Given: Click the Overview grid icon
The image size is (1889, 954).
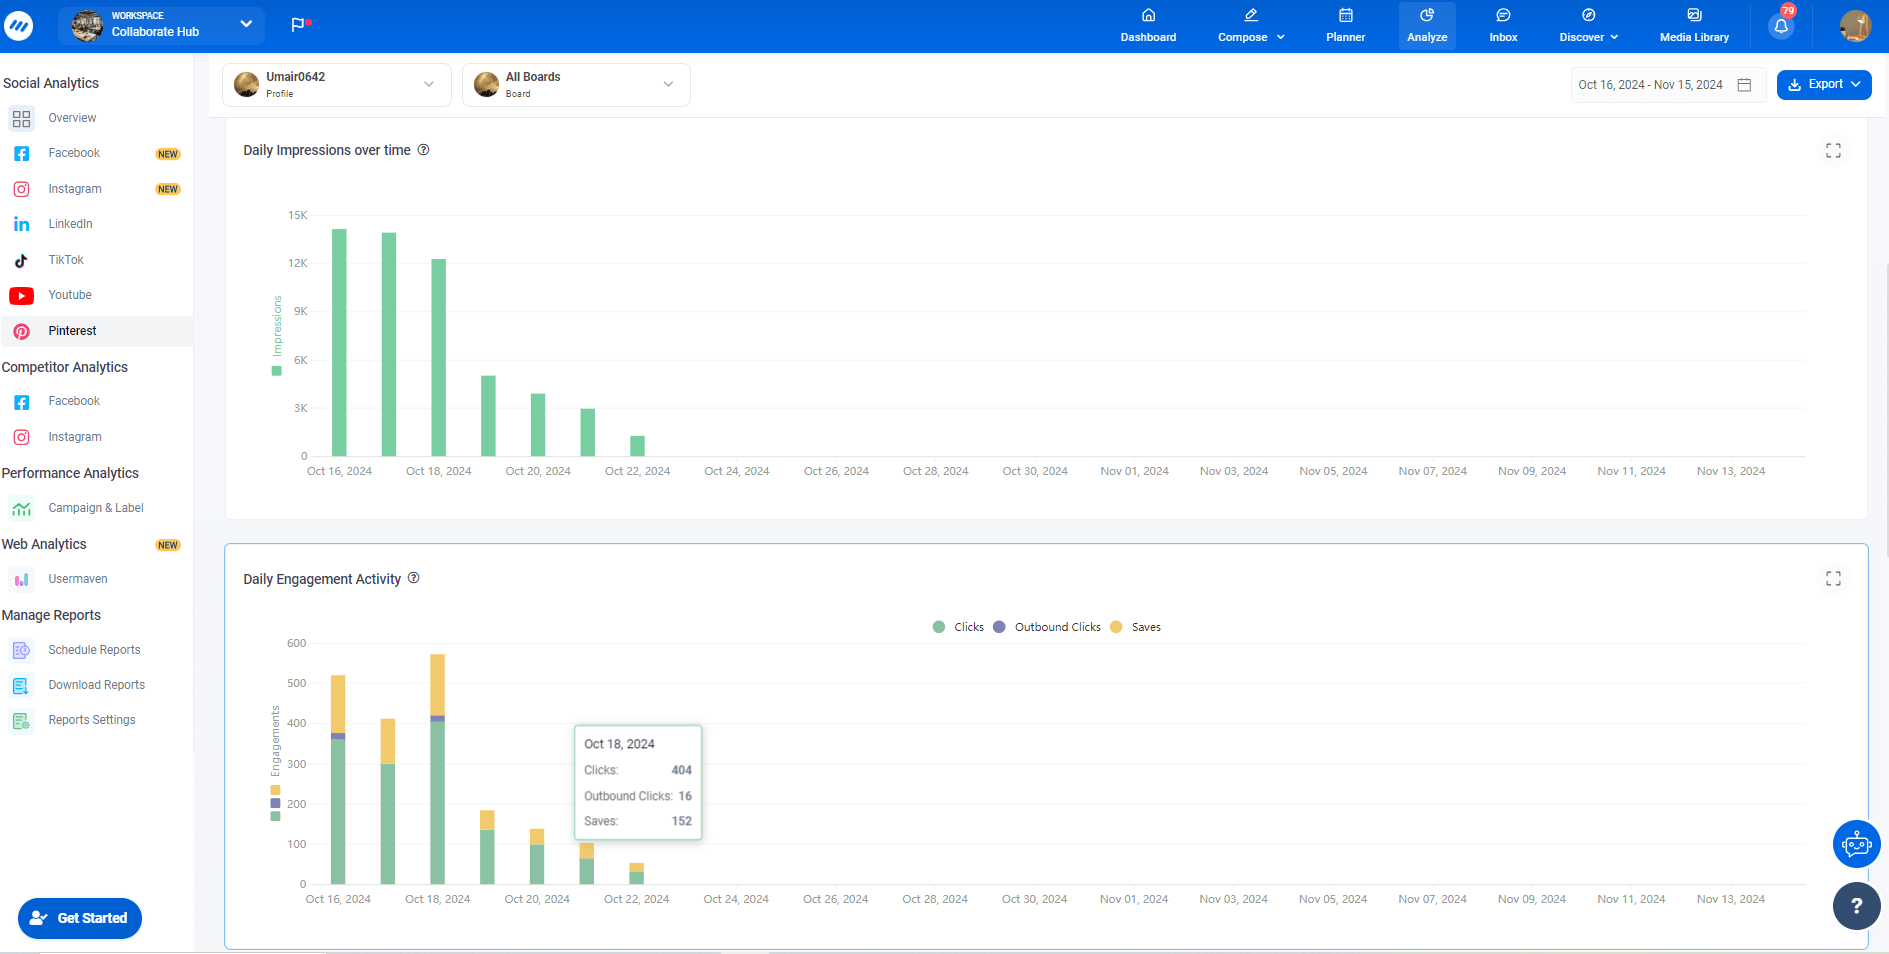Looking at the screenshot, I should (x=21, y=119).
